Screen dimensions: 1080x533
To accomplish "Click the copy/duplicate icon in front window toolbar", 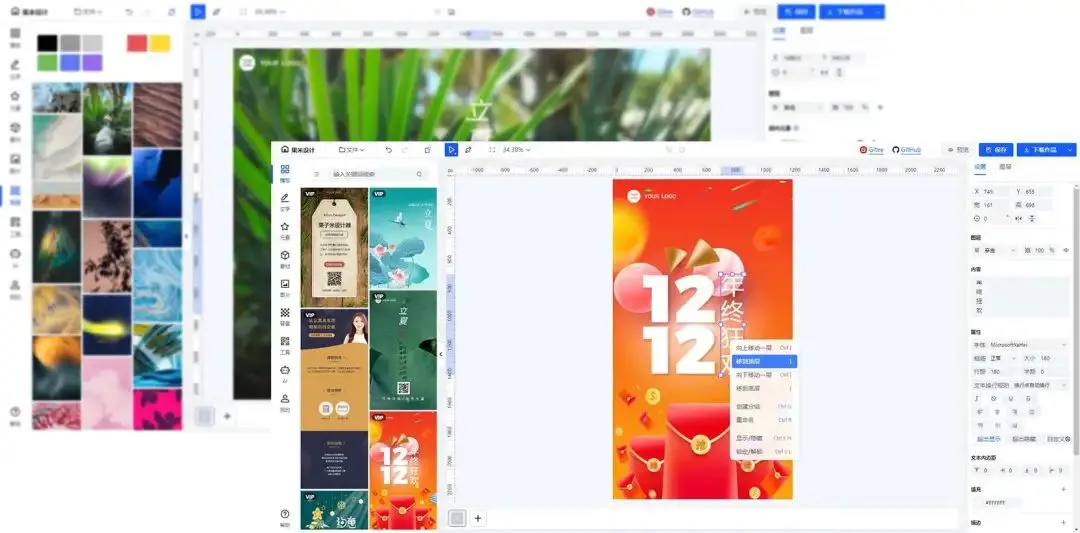I will [427, 149].
